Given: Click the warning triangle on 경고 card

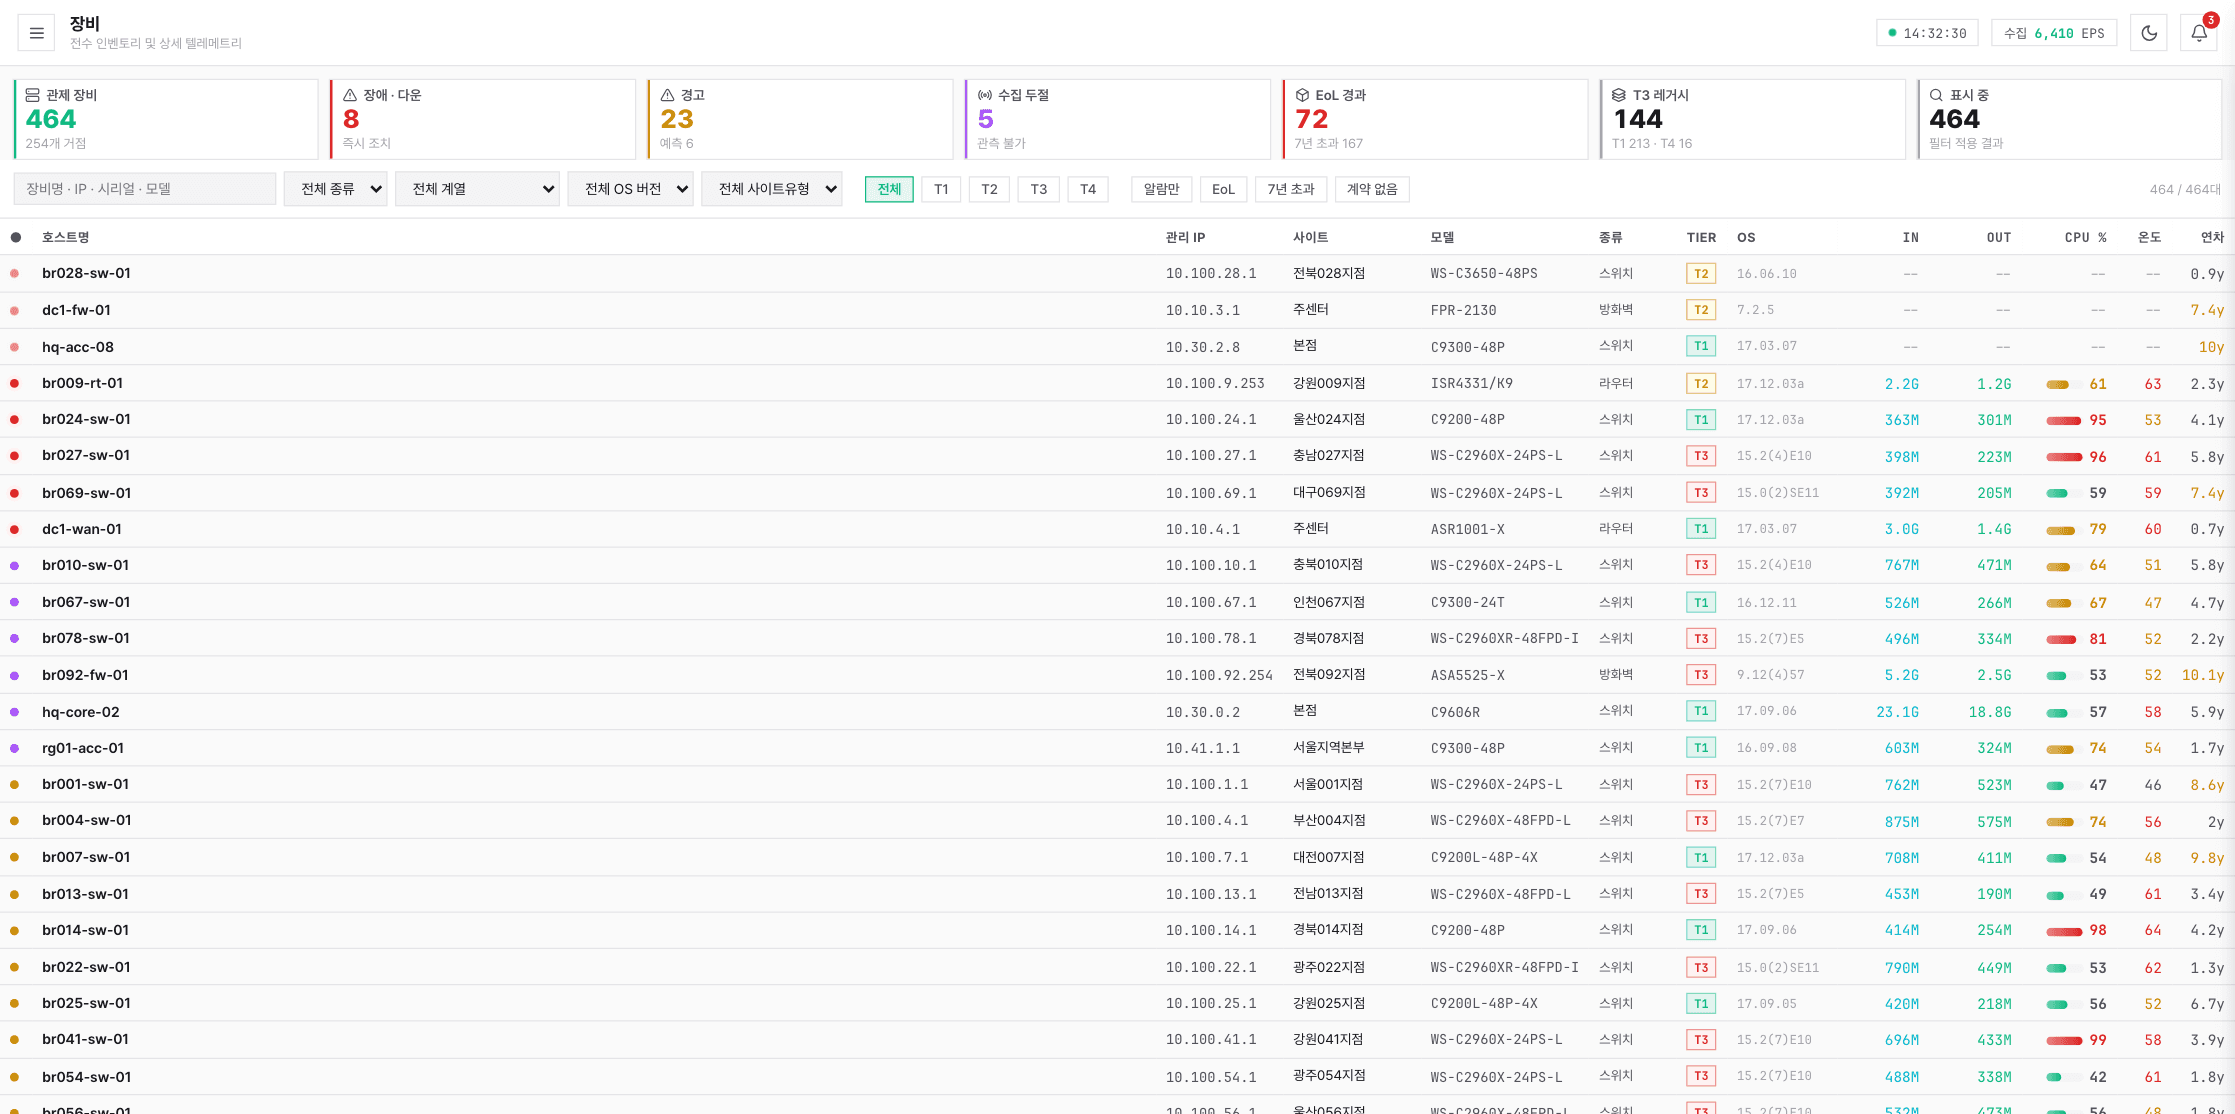Looking at the screenshot, I should pyautogui.click(x=667, y=95).
